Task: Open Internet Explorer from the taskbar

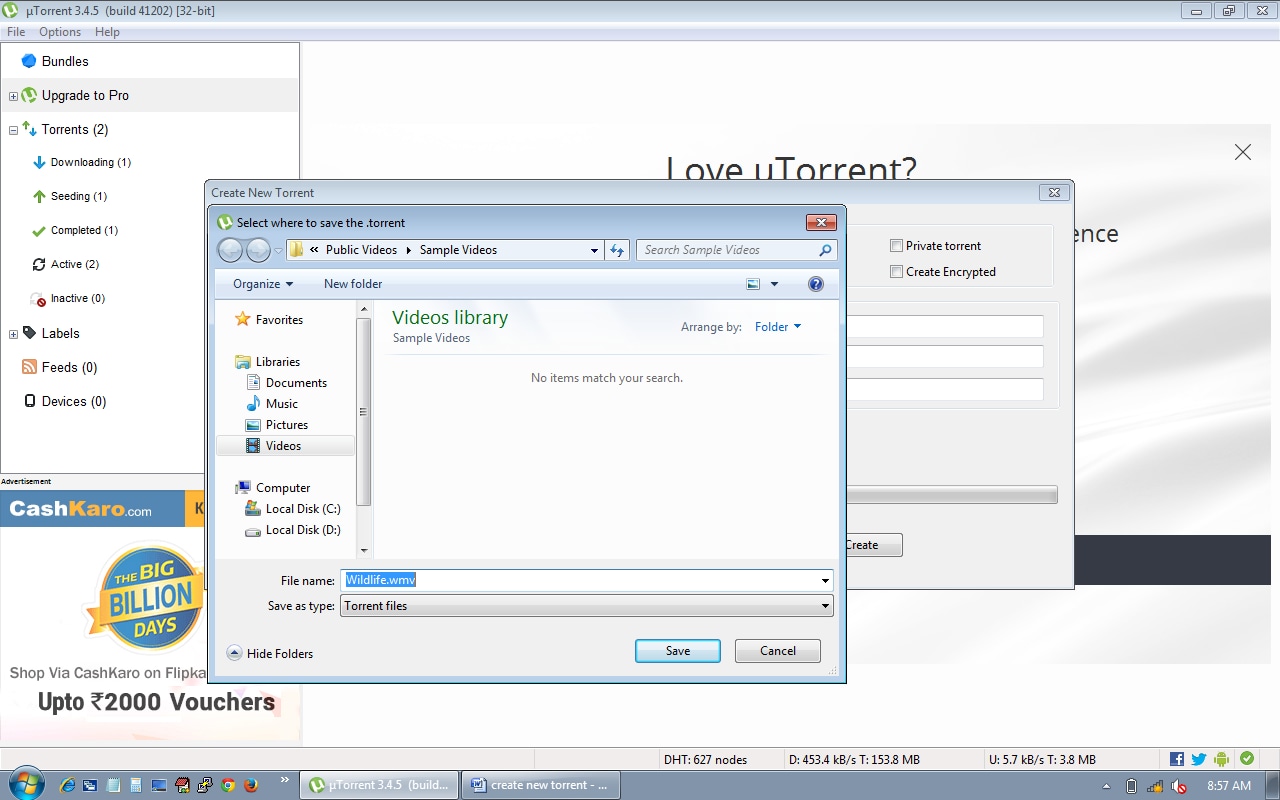Action: pos(68,785)
